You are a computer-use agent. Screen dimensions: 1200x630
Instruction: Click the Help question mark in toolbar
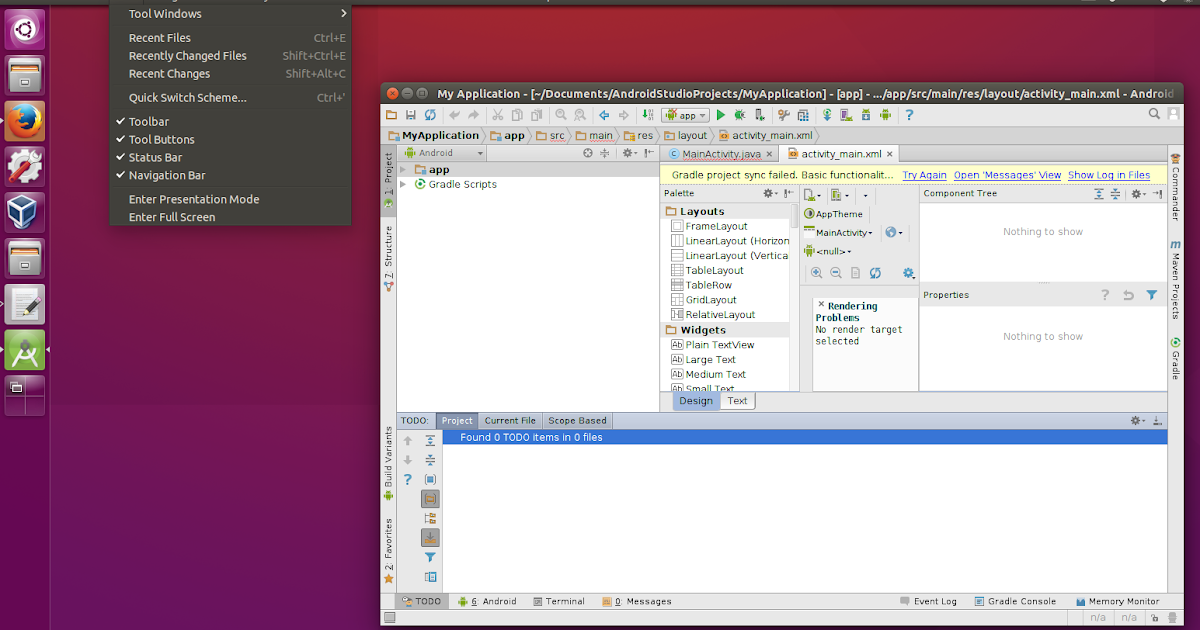click(909, 115)
